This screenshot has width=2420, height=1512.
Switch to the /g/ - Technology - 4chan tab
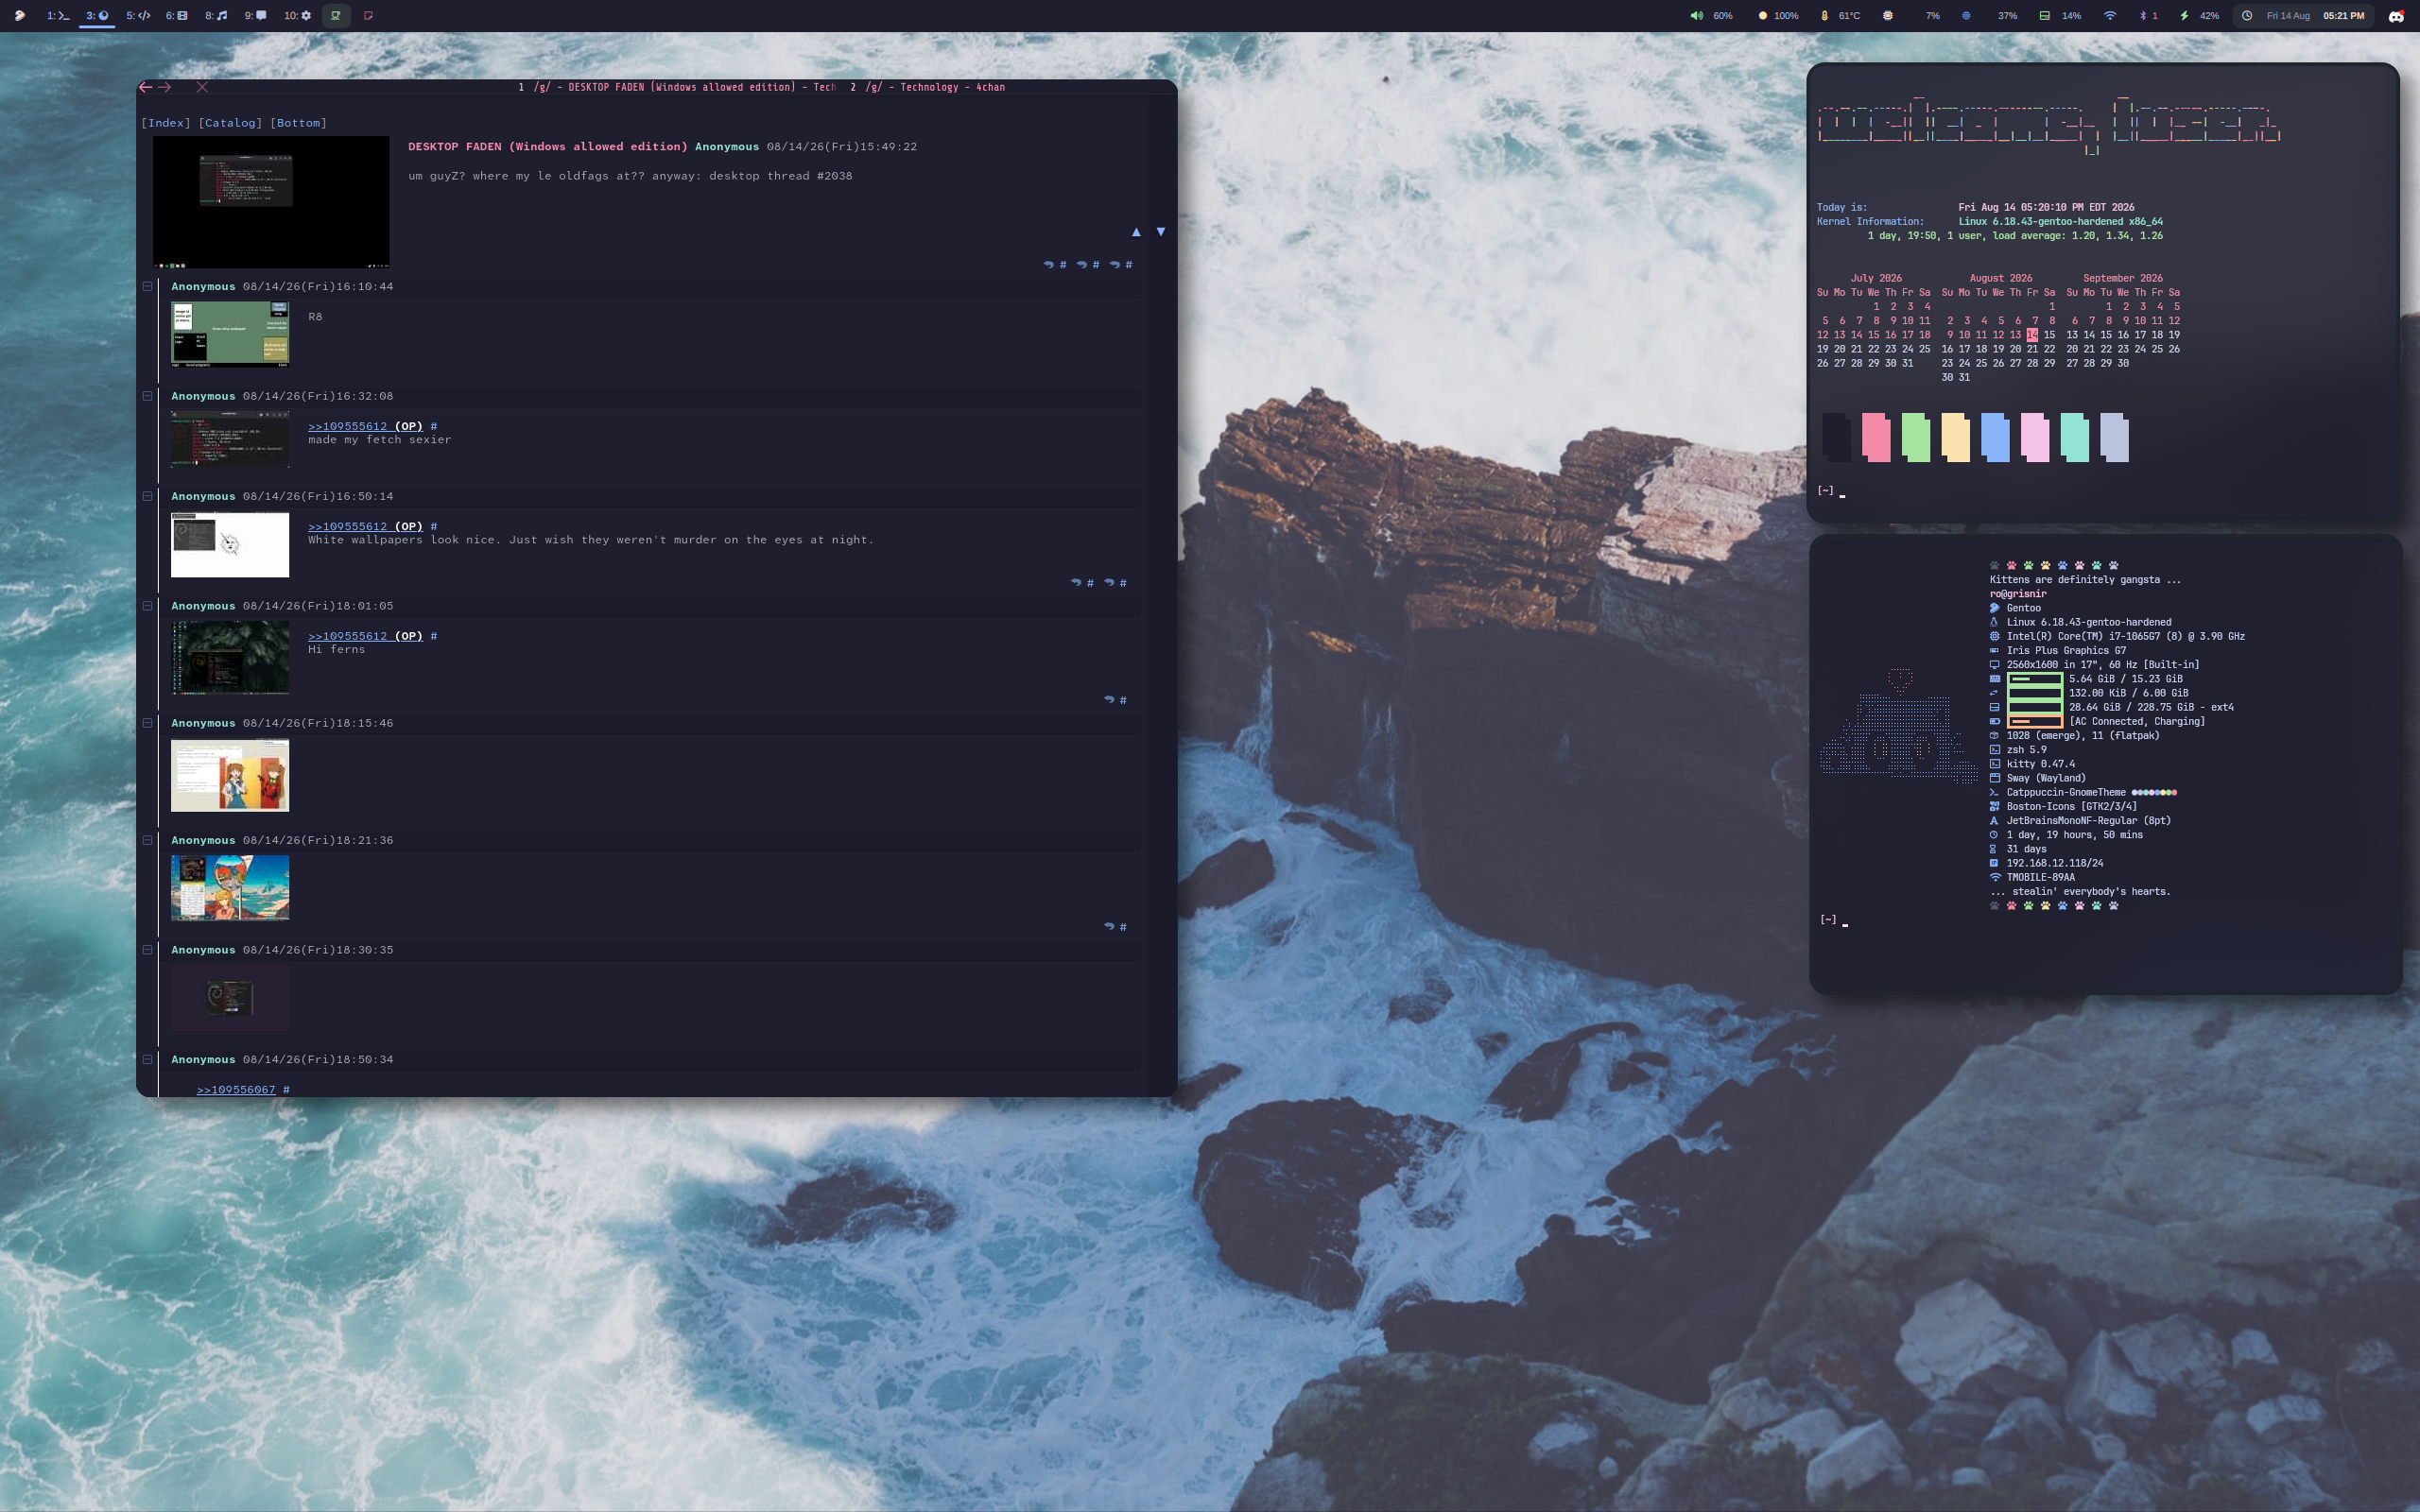click(927, 87)
